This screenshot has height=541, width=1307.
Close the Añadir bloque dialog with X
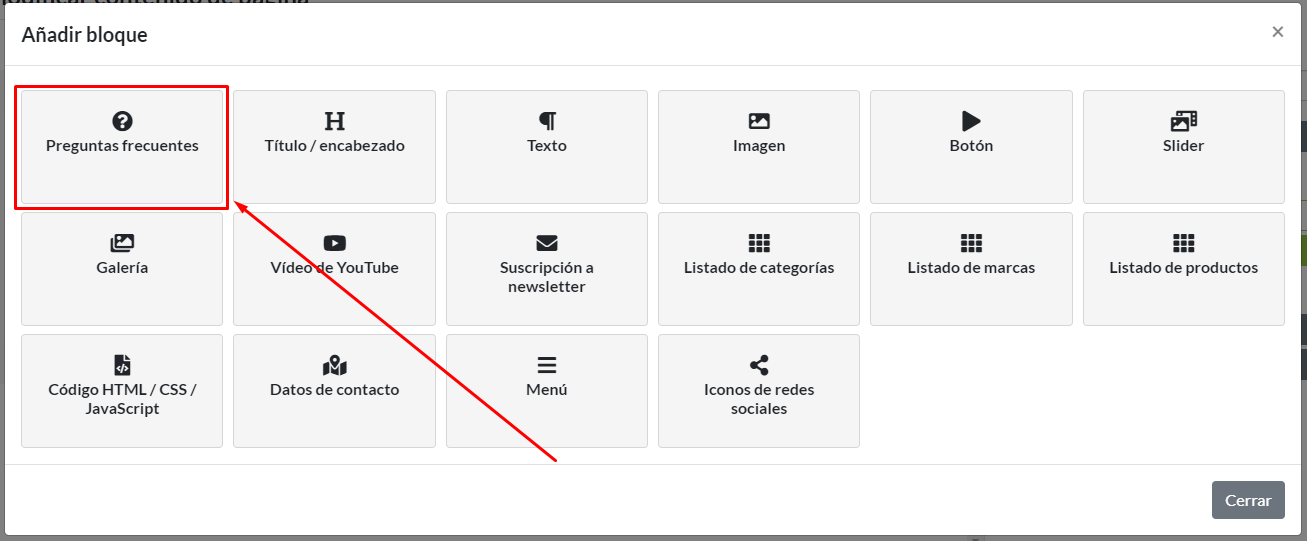pyautogui.click(x=1277, y=32)
